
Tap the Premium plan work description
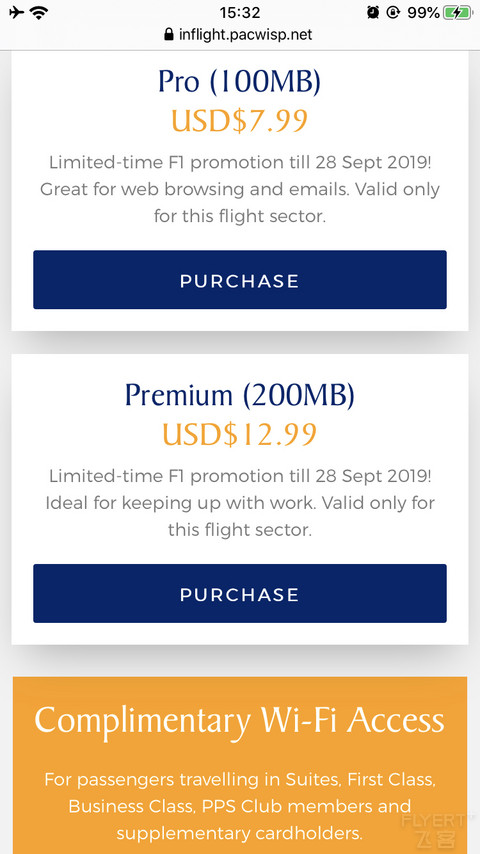240,503
